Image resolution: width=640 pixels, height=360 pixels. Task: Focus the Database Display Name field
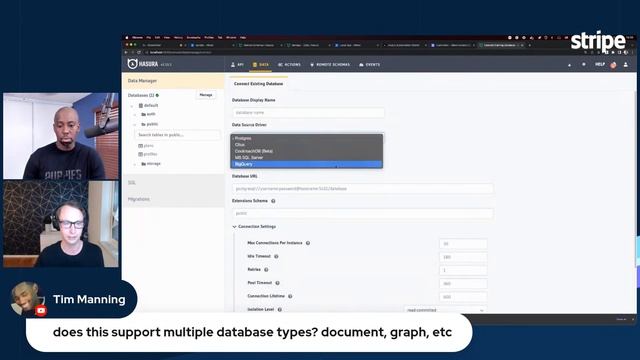[308, 112]
